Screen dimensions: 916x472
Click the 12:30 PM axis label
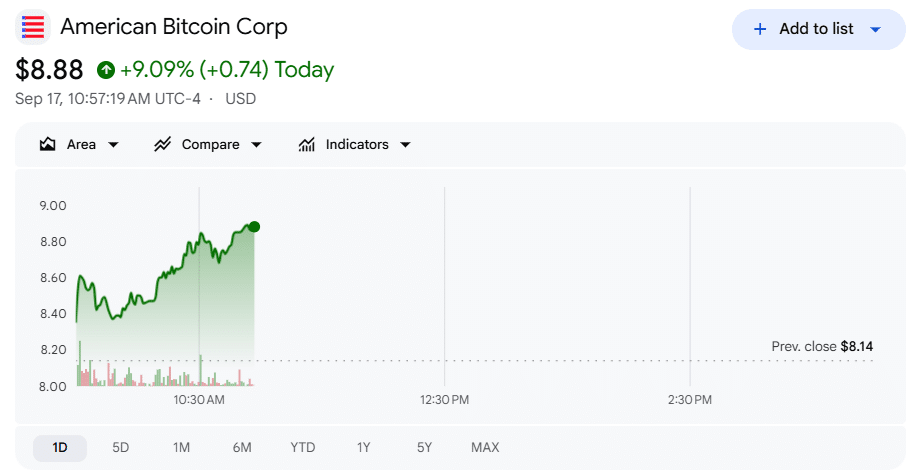445,400
